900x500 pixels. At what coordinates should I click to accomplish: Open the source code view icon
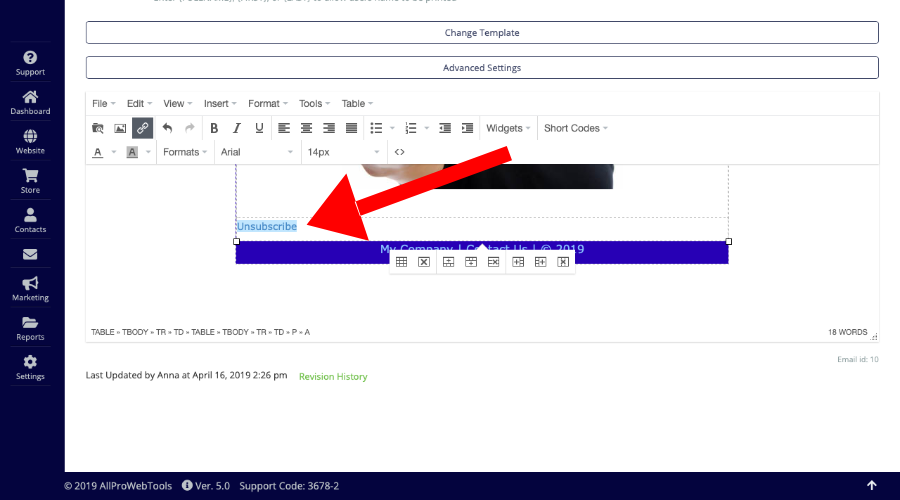point(399,152)
